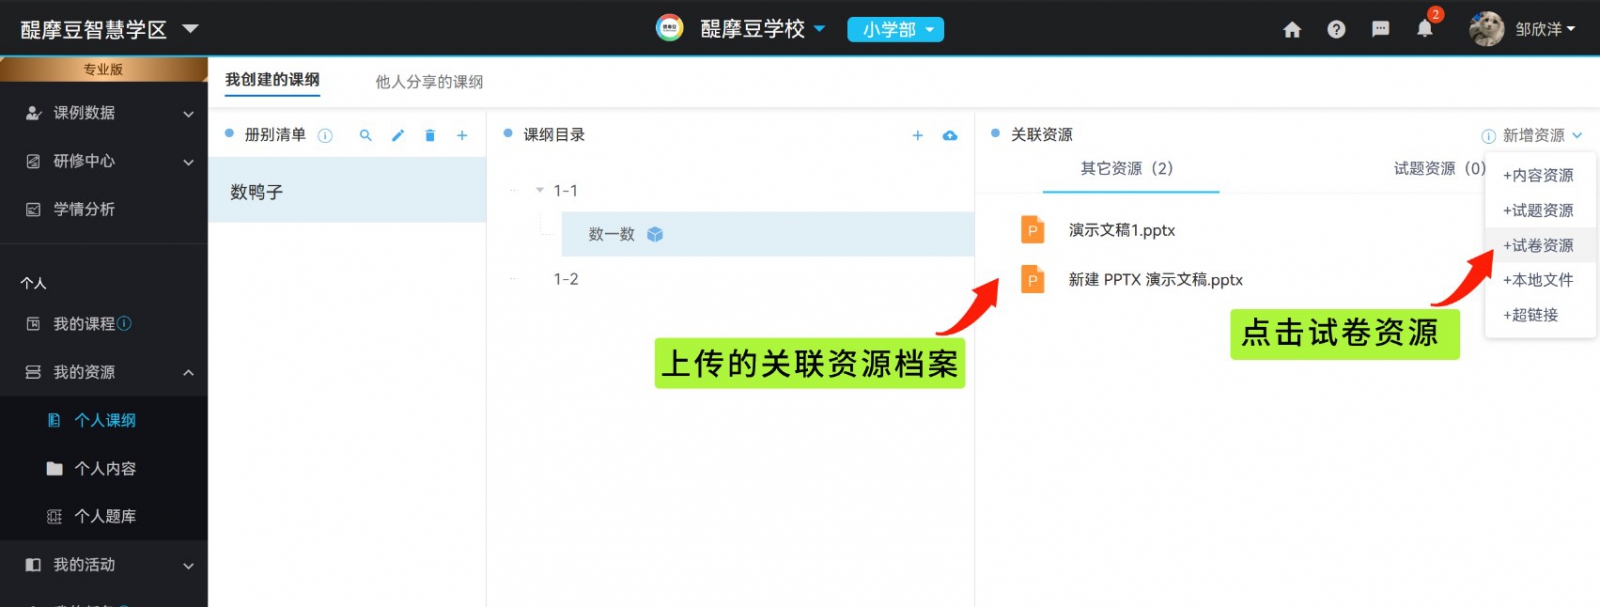Open the 小学部 dropdown
The image size is (1600, 607).
[x=895, y=30]
